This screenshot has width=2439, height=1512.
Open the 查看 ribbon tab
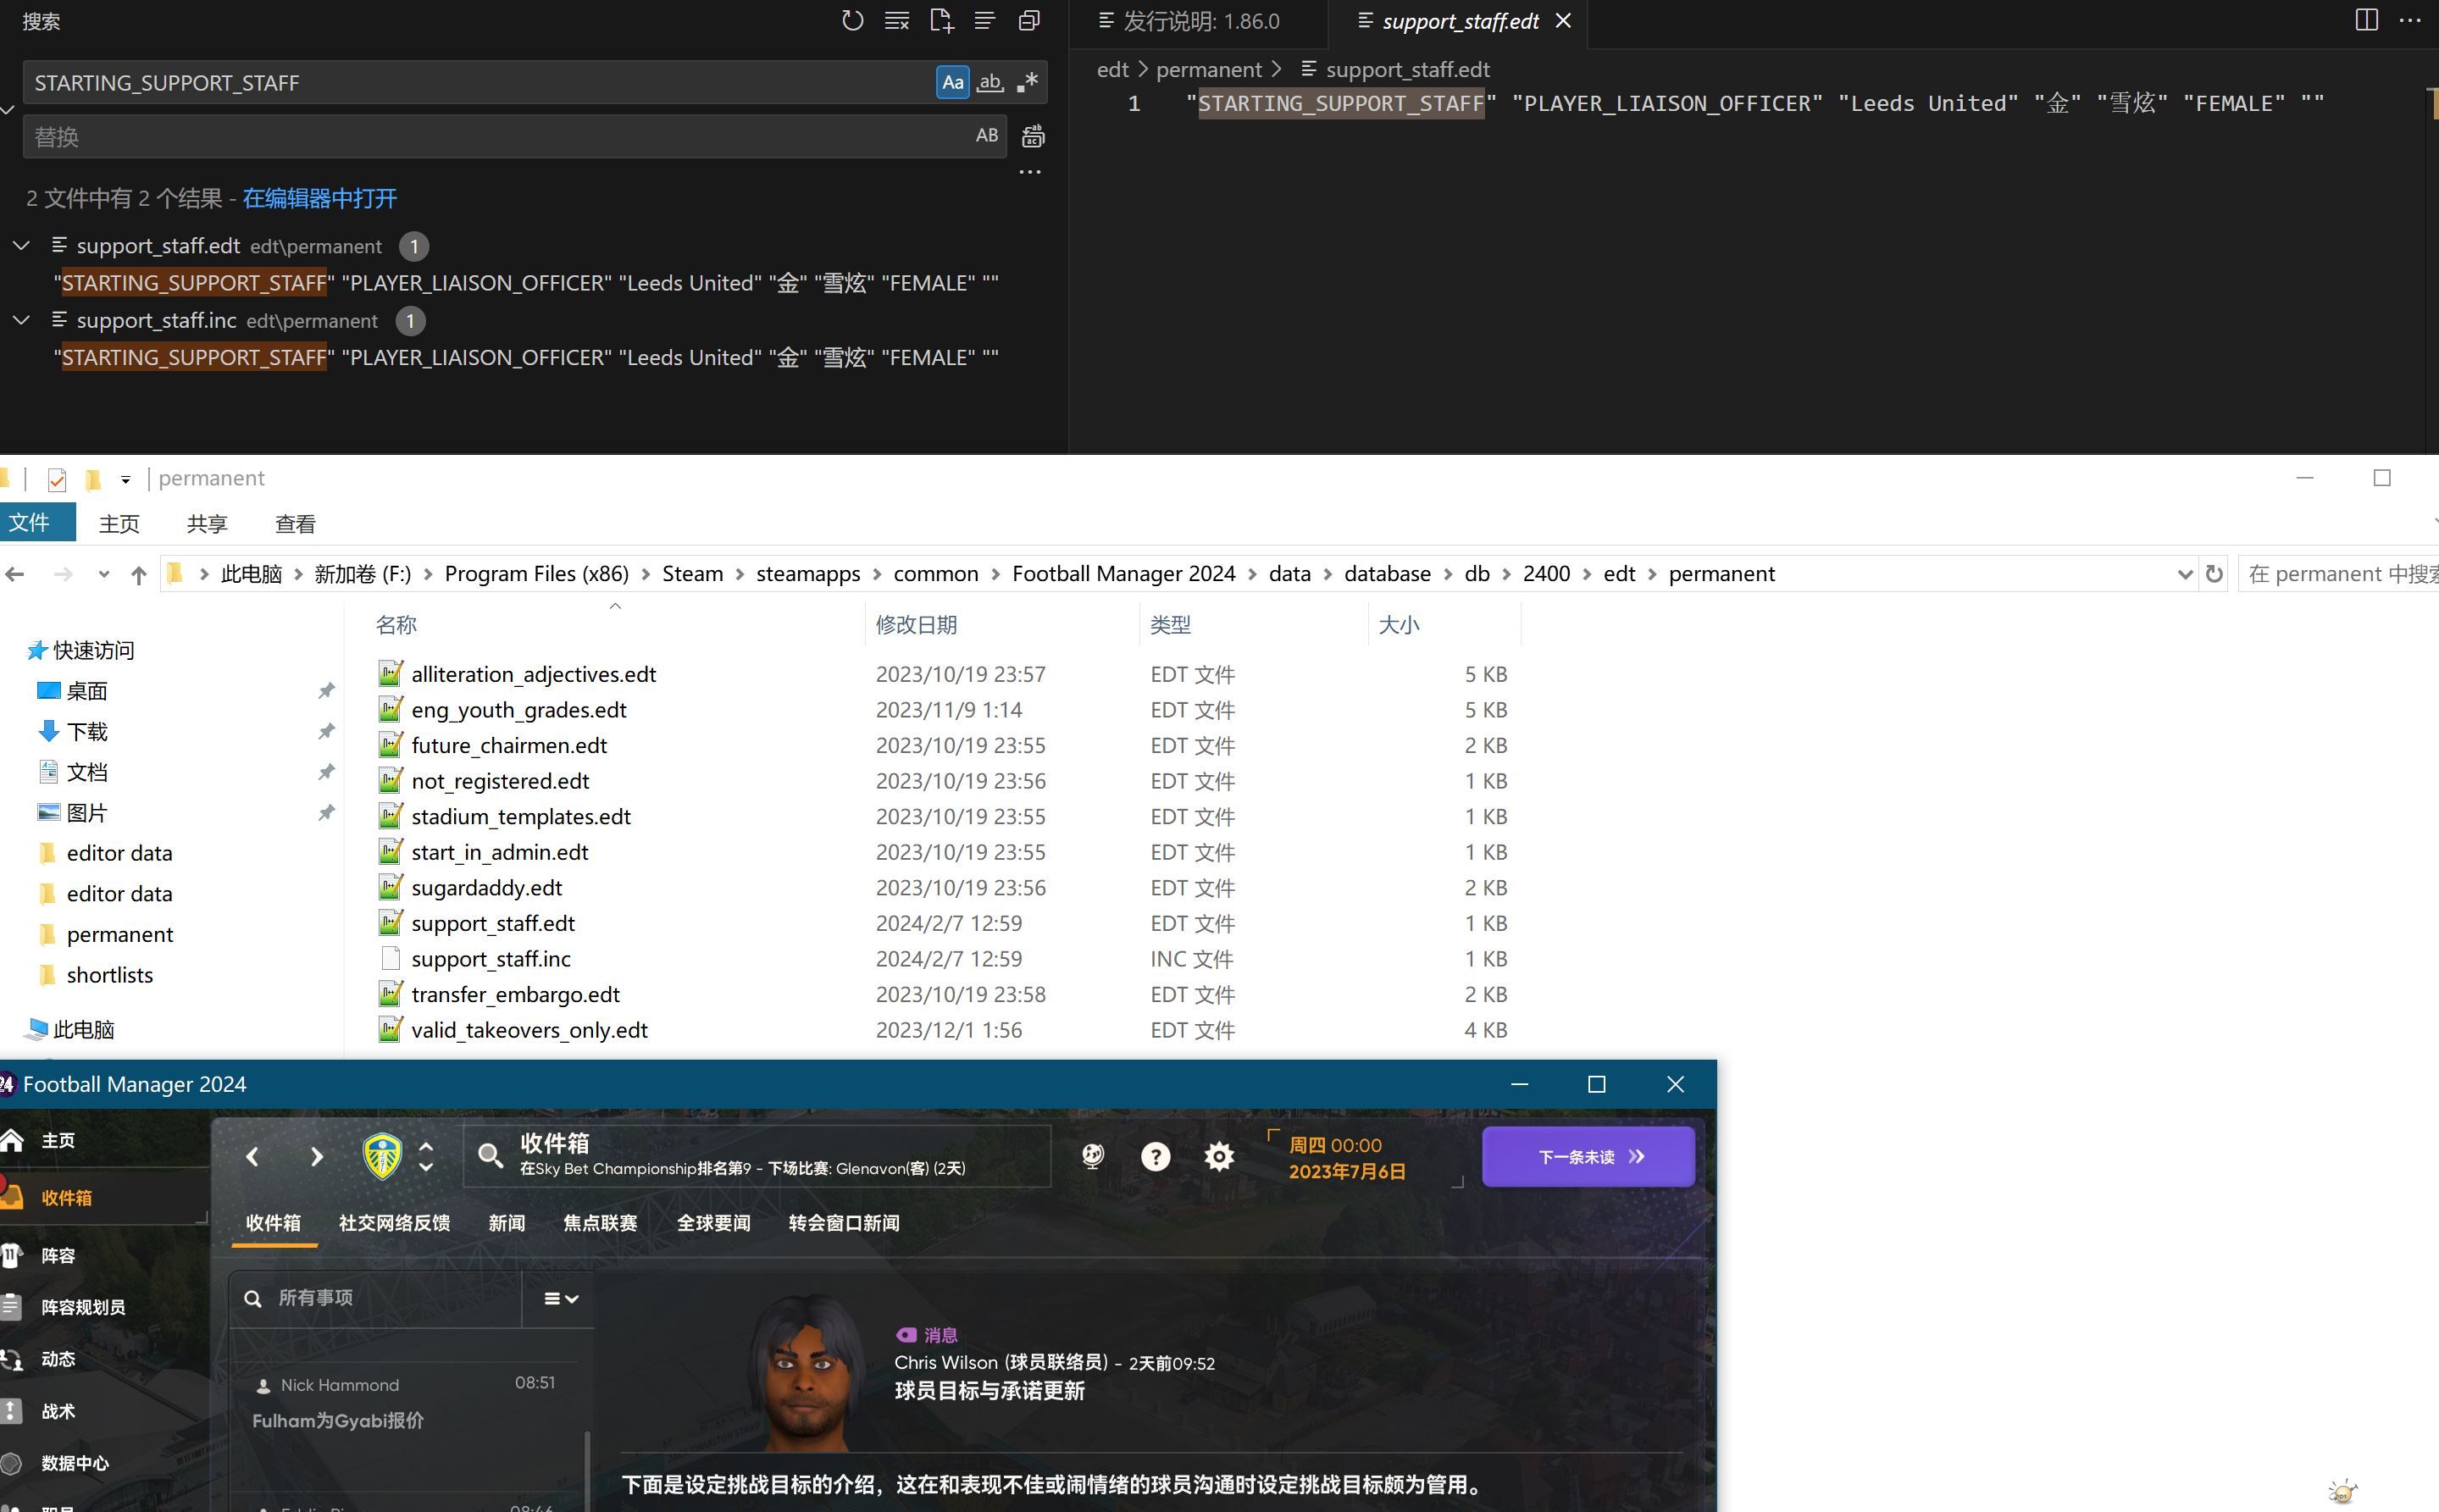coord(295,523)
